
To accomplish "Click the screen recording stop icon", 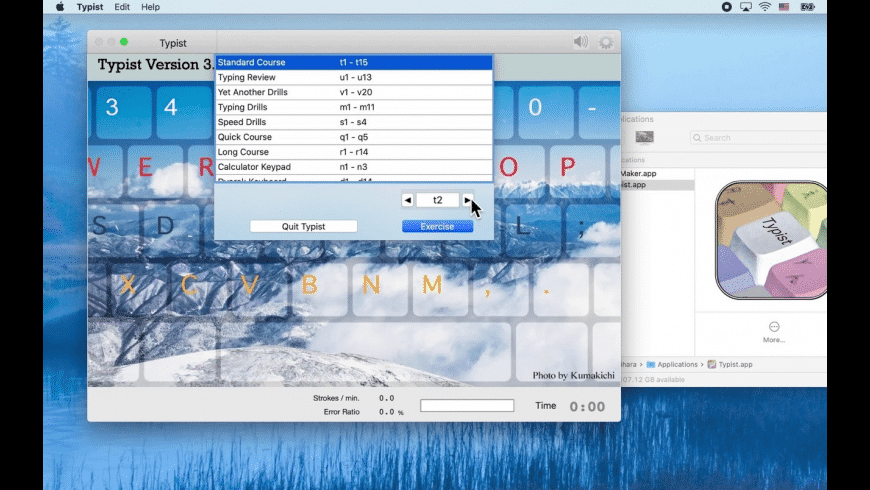I will (x=726, y=7).
